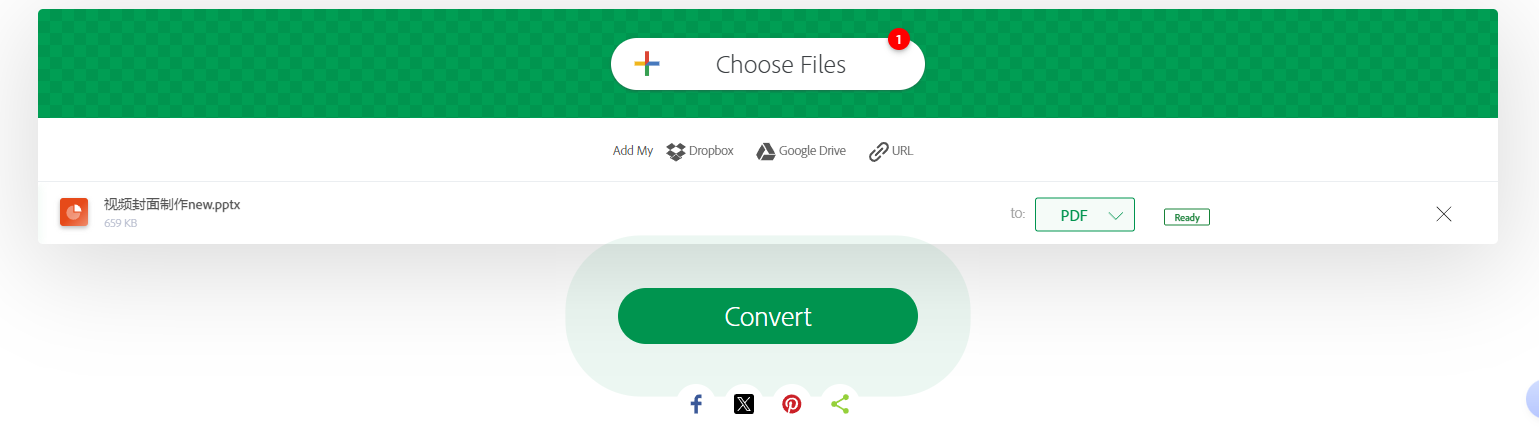Share via the Pinterest icon

pos(792,404)
